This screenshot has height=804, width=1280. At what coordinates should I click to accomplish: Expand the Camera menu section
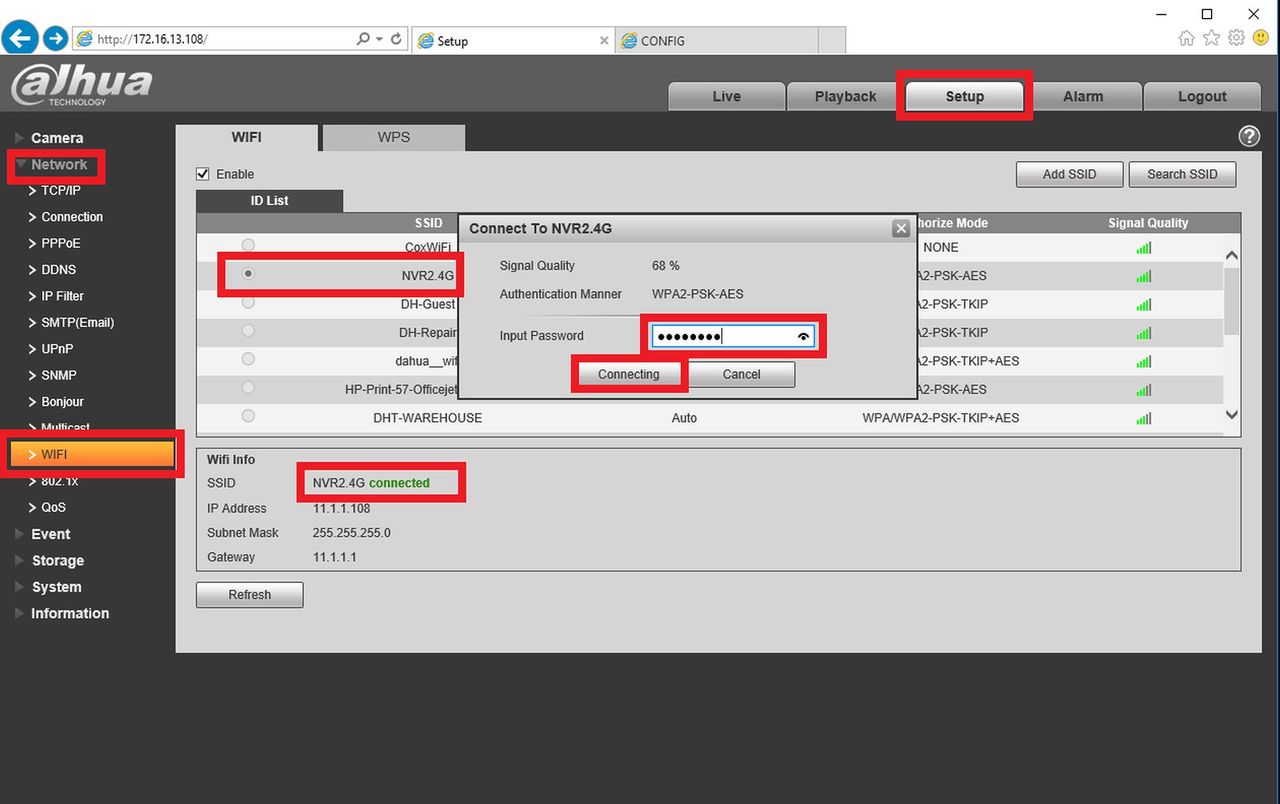[x=56, y=138]
